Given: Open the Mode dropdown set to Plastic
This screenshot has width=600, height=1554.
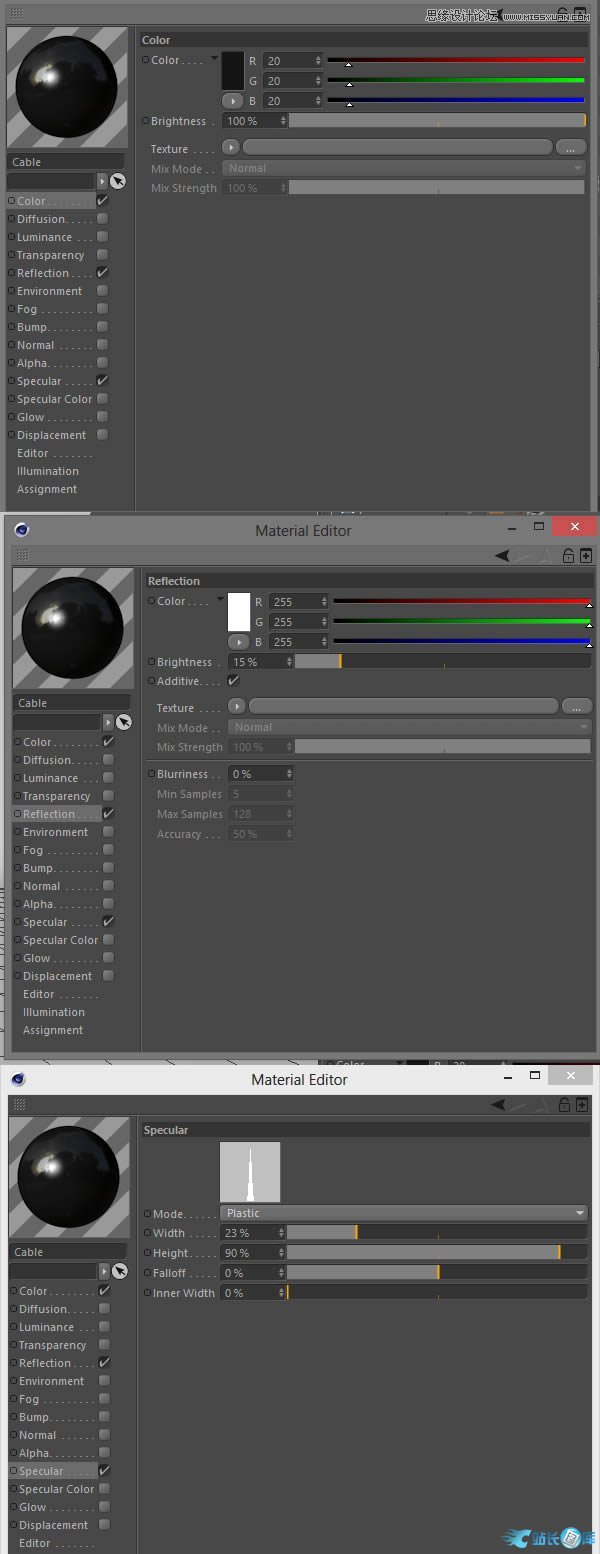Looking at the screenshot, I should 404,1213.
